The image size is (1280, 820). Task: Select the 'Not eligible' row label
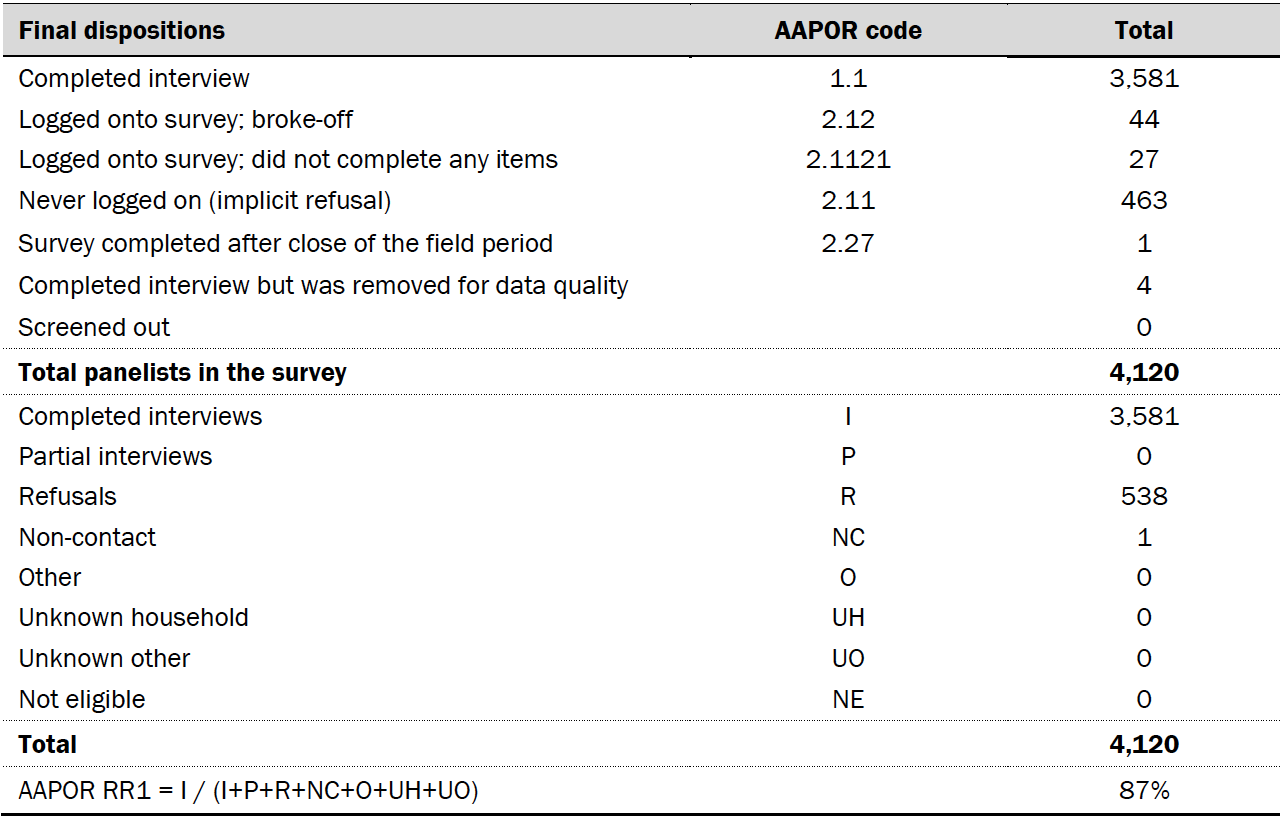pos(82,699)
